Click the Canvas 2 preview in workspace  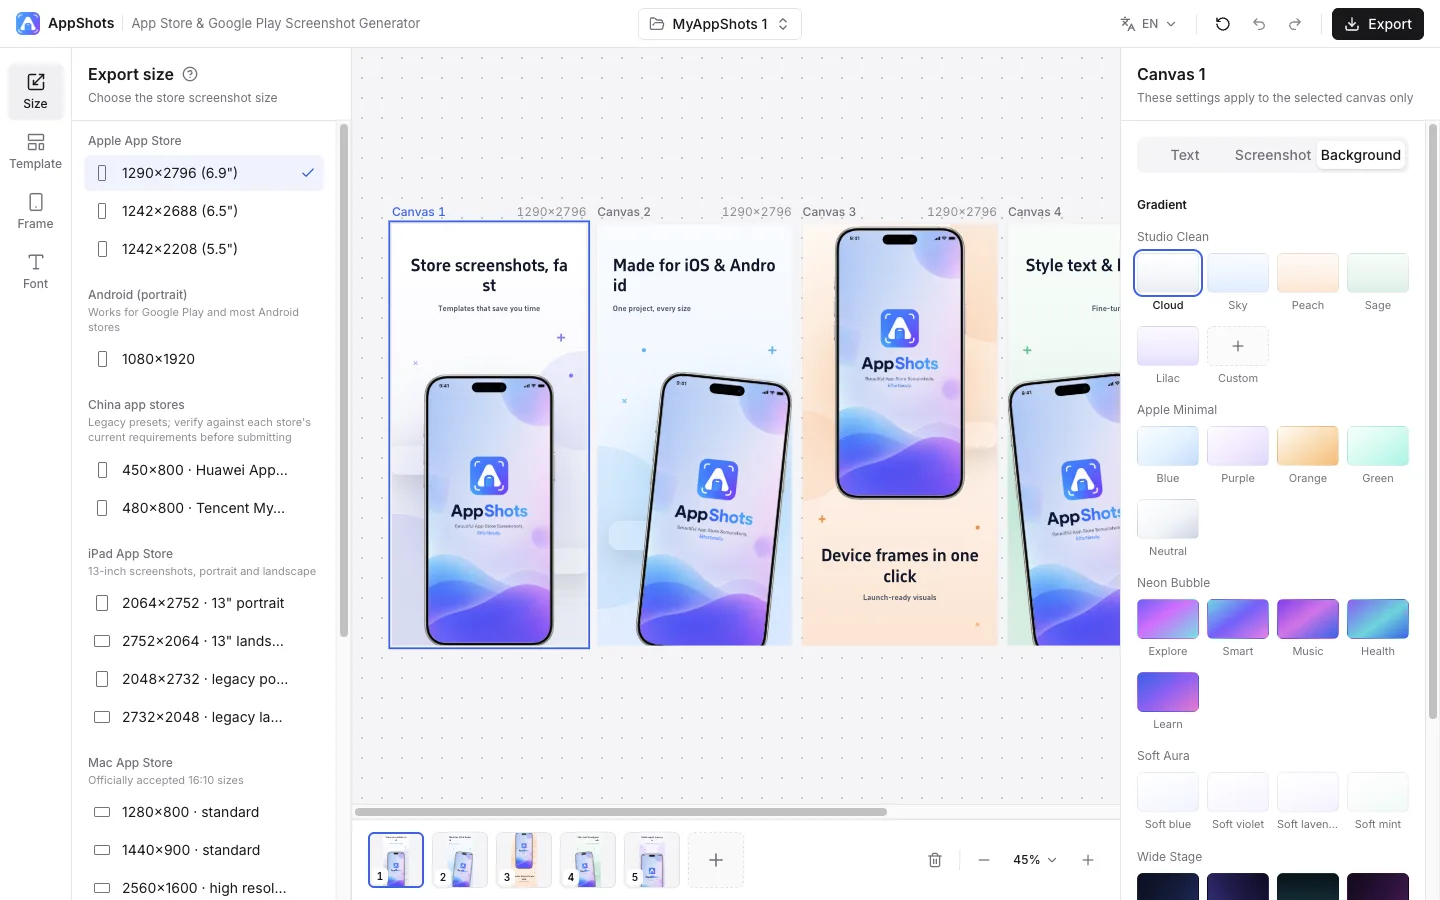694,435
